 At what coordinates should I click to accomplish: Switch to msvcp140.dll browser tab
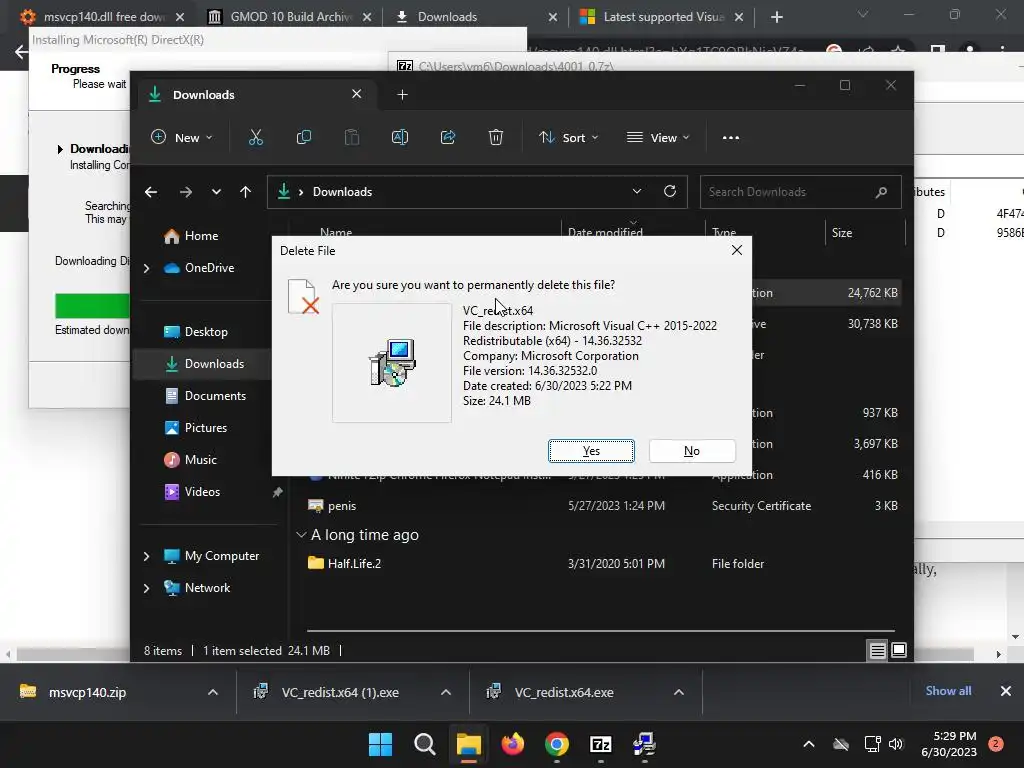(101, 17)
